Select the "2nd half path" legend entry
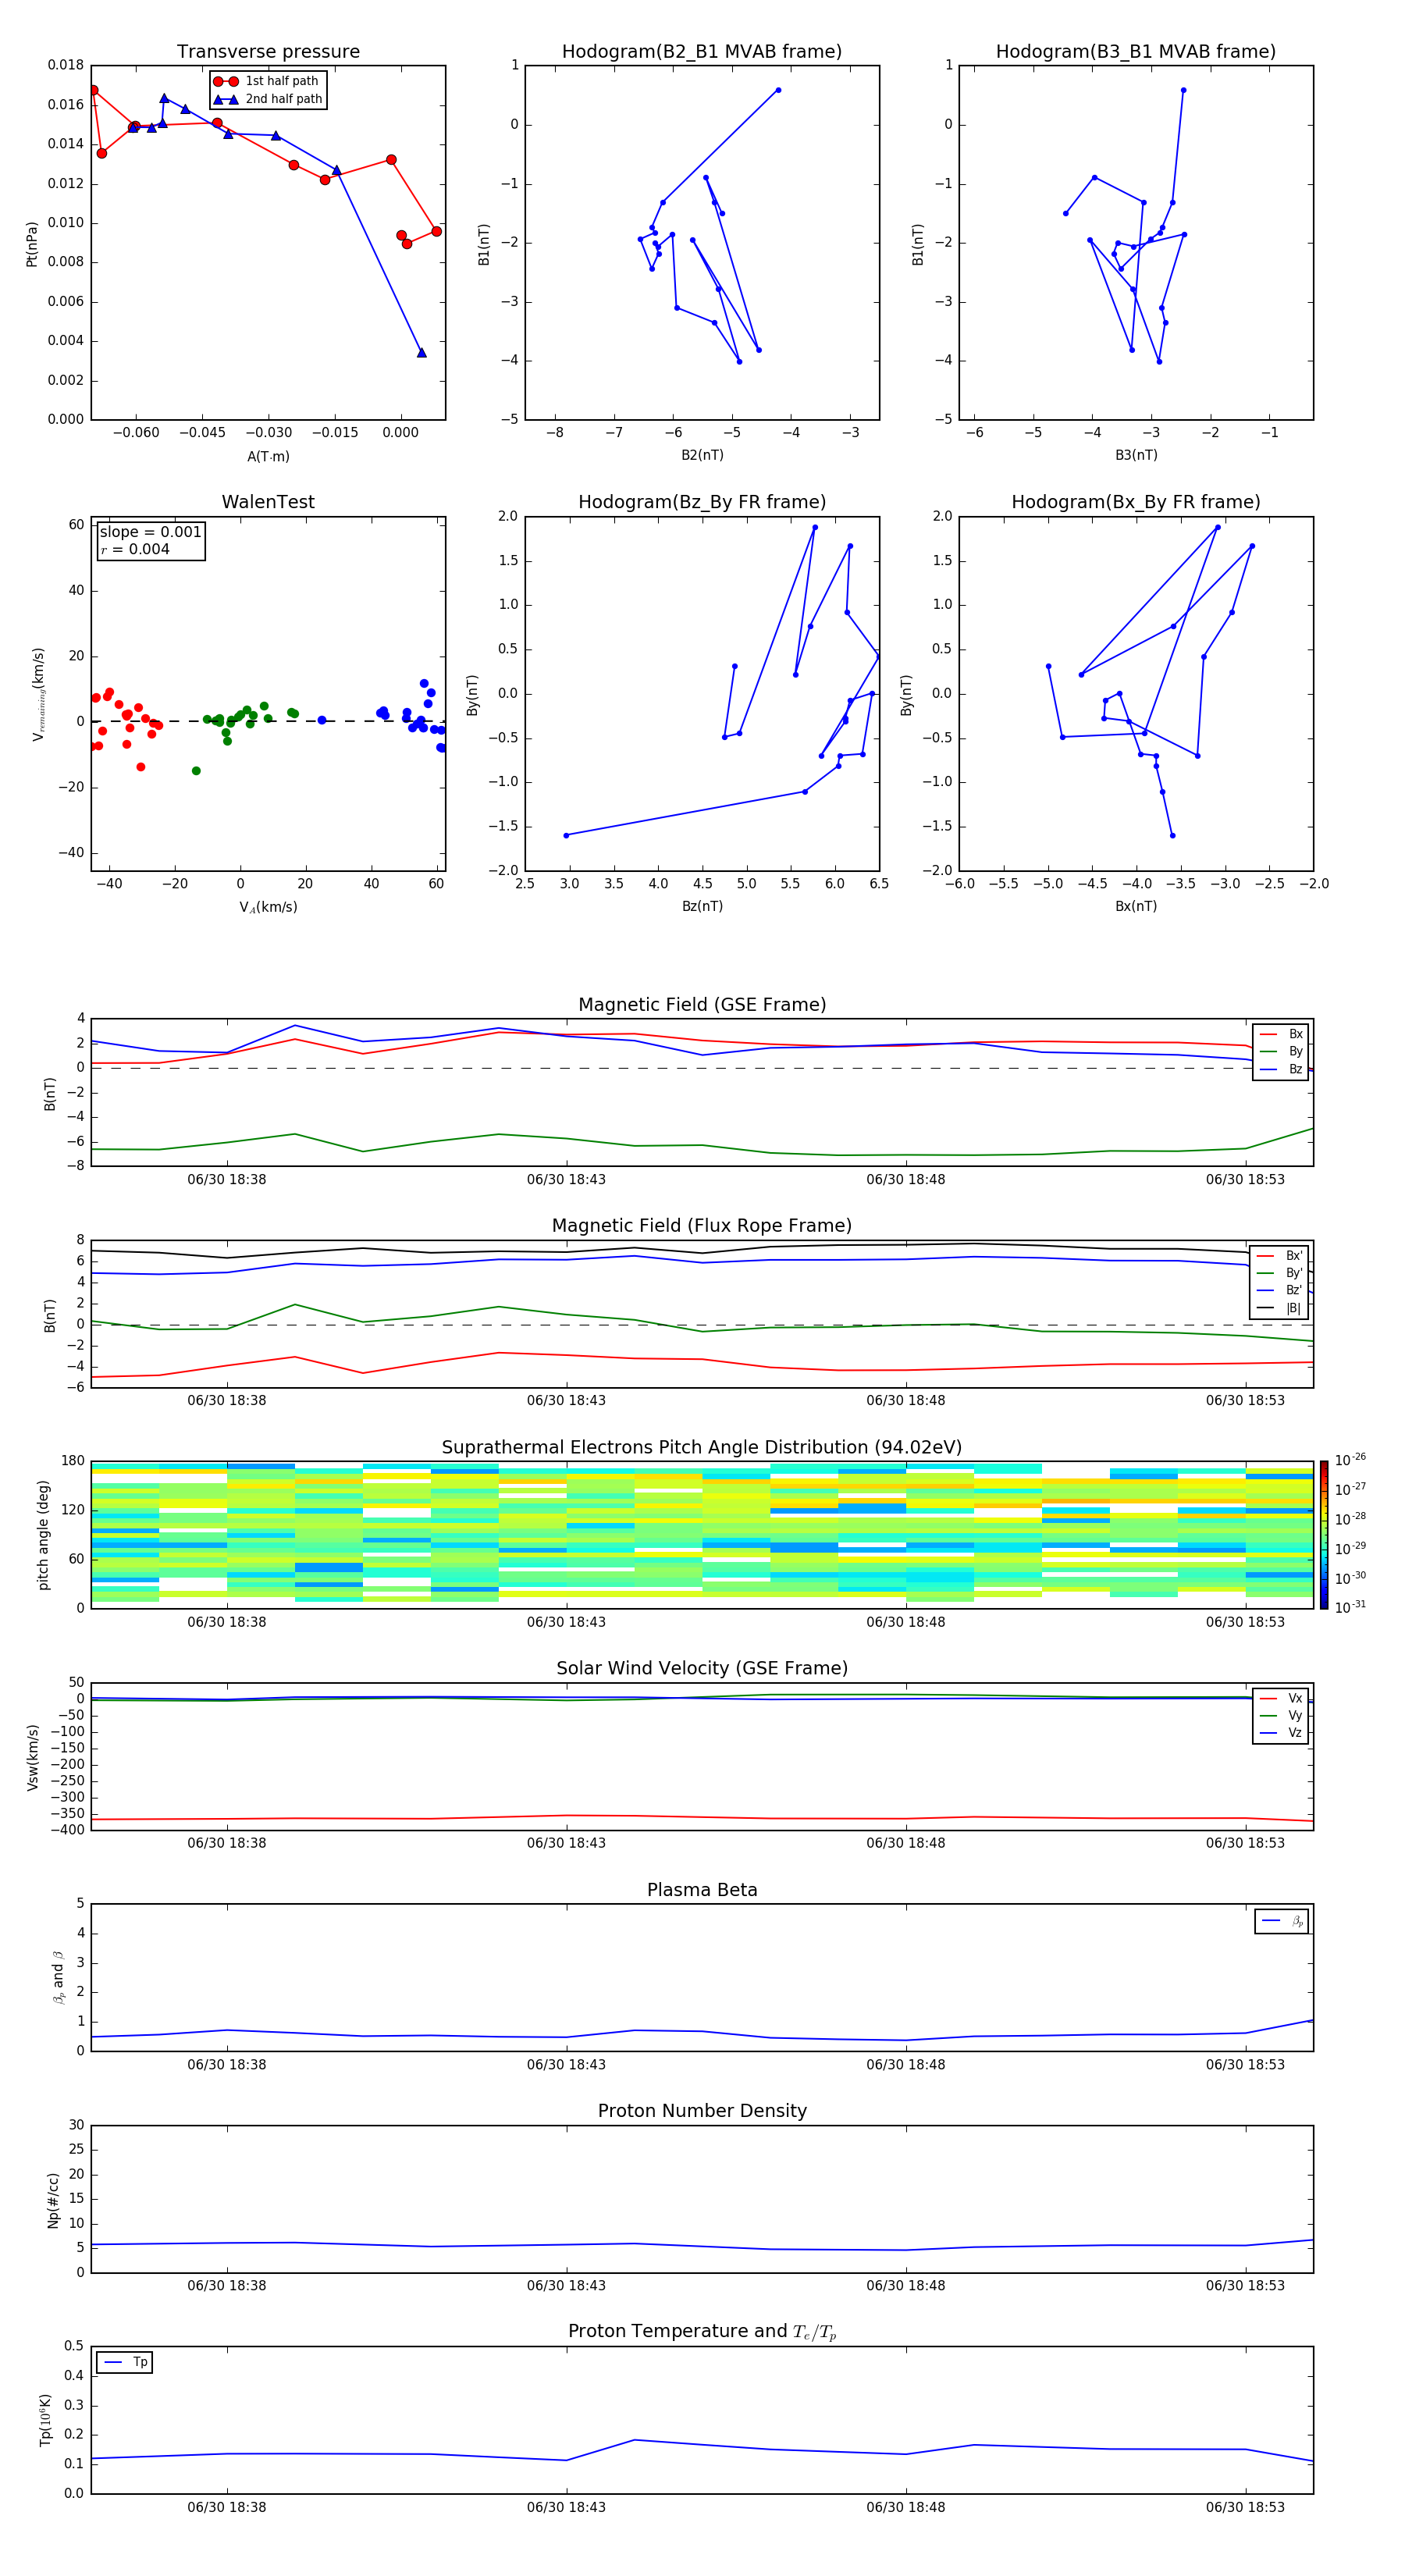 pyautogui.click(x=267, y=99)
